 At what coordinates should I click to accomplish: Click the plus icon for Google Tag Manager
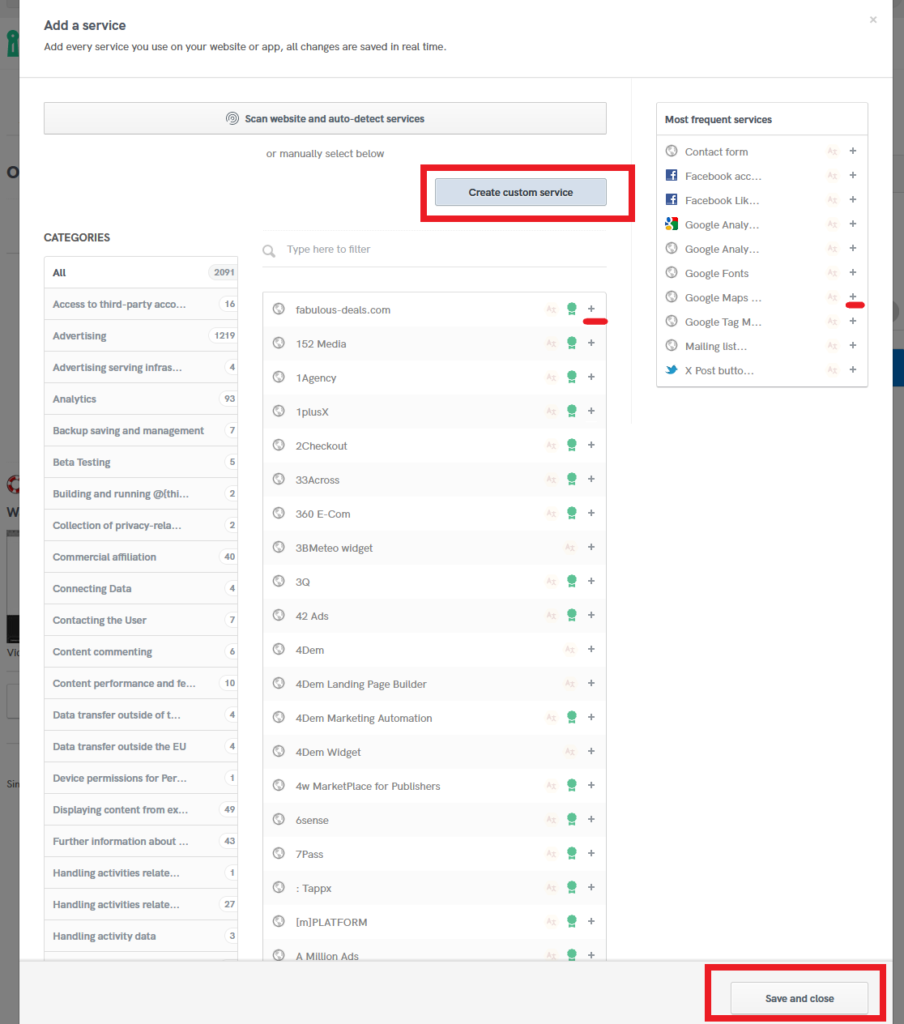pos(853,322)
